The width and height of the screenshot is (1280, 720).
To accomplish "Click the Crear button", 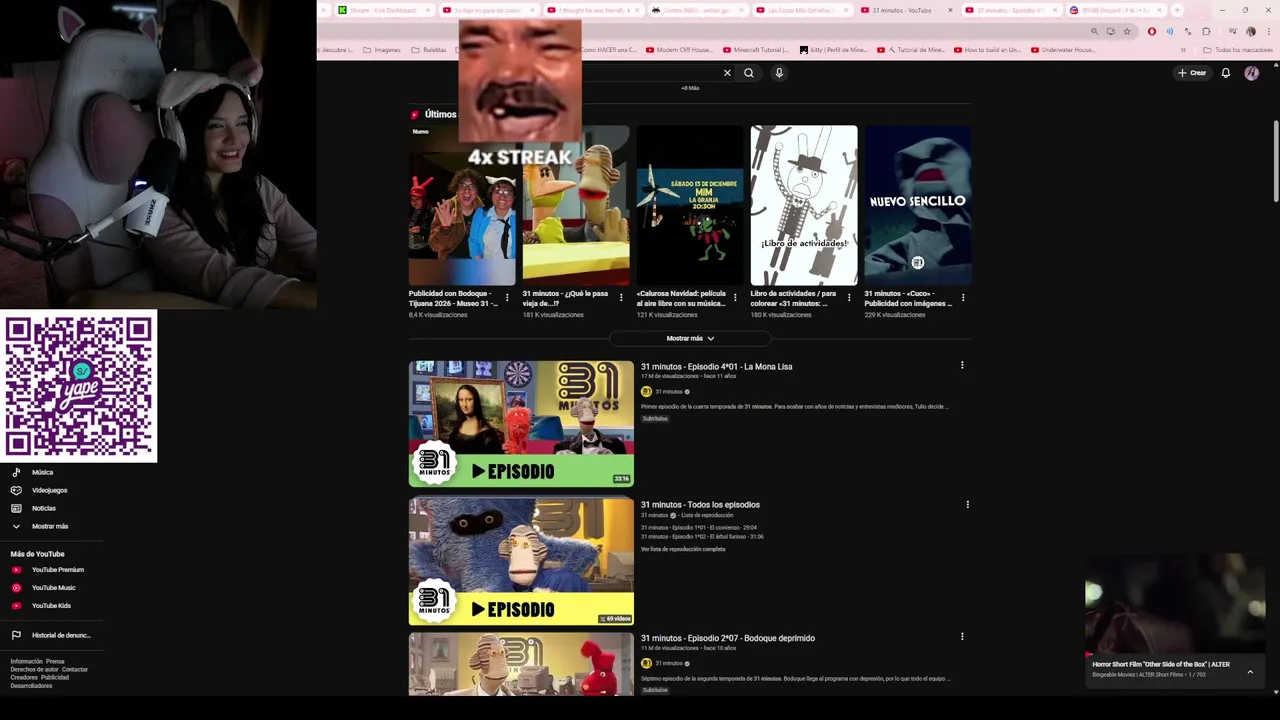I will click(x=1192, y=73).
